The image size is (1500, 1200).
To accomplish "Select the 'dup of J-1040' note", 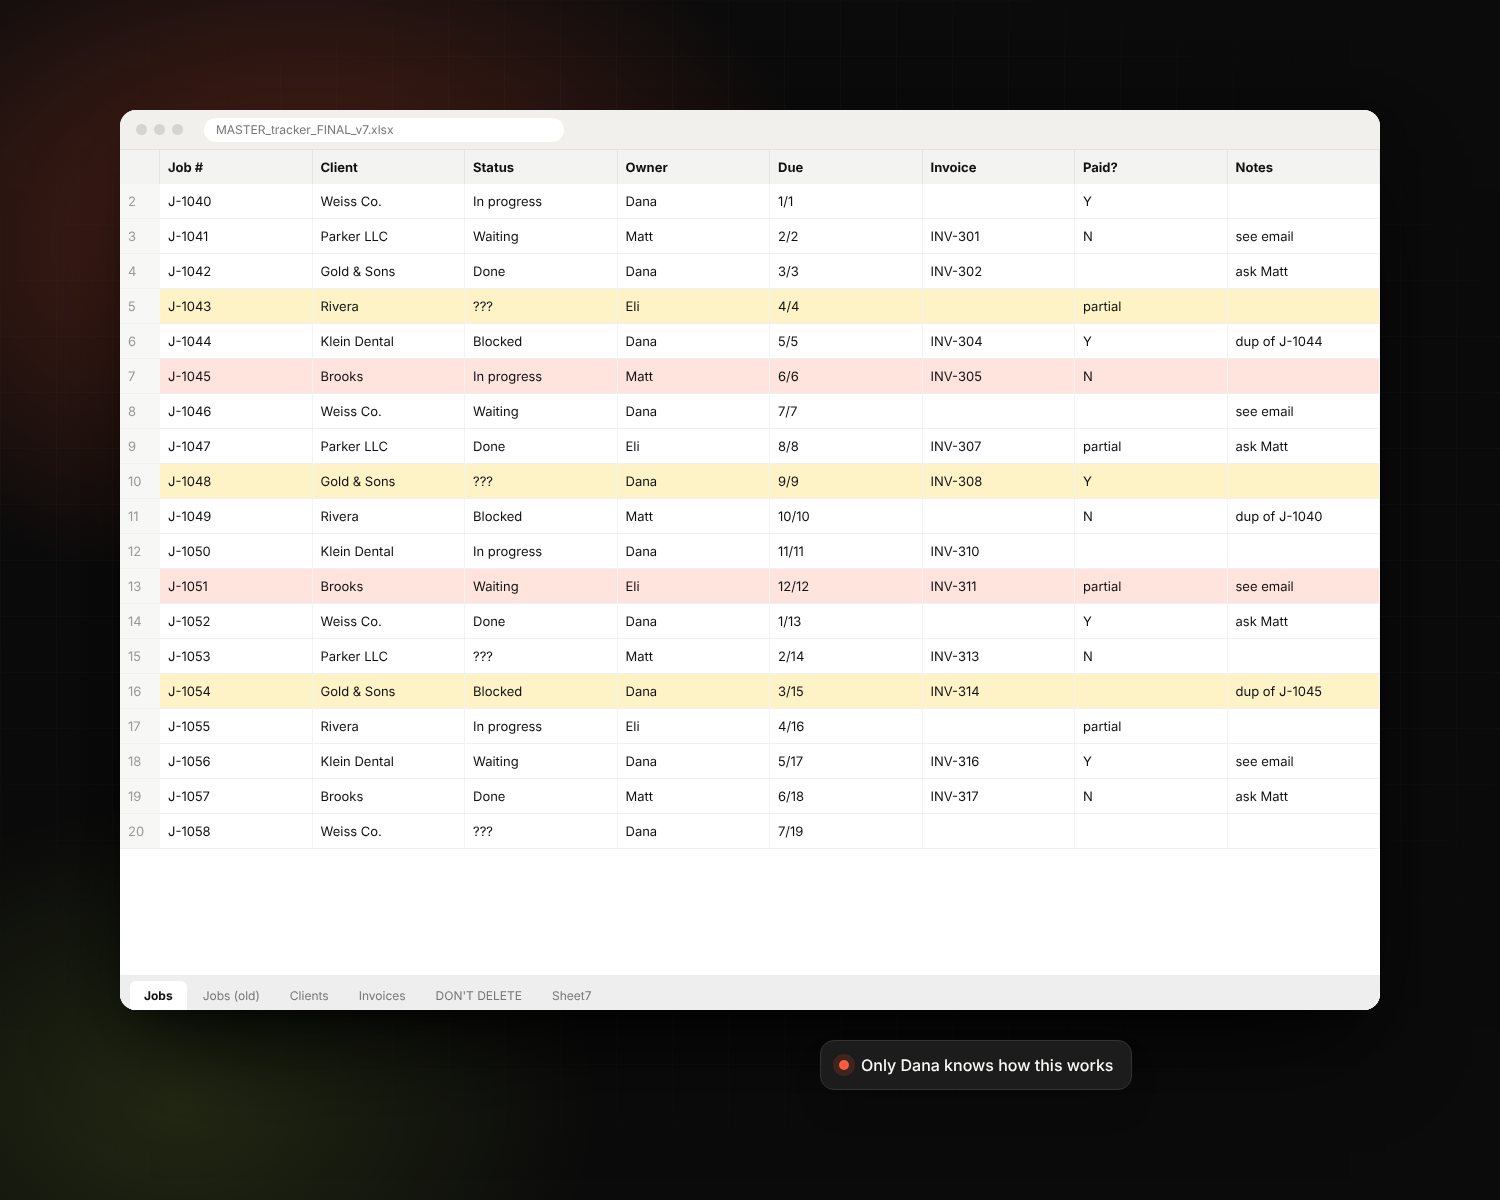I will (1303, 516).
